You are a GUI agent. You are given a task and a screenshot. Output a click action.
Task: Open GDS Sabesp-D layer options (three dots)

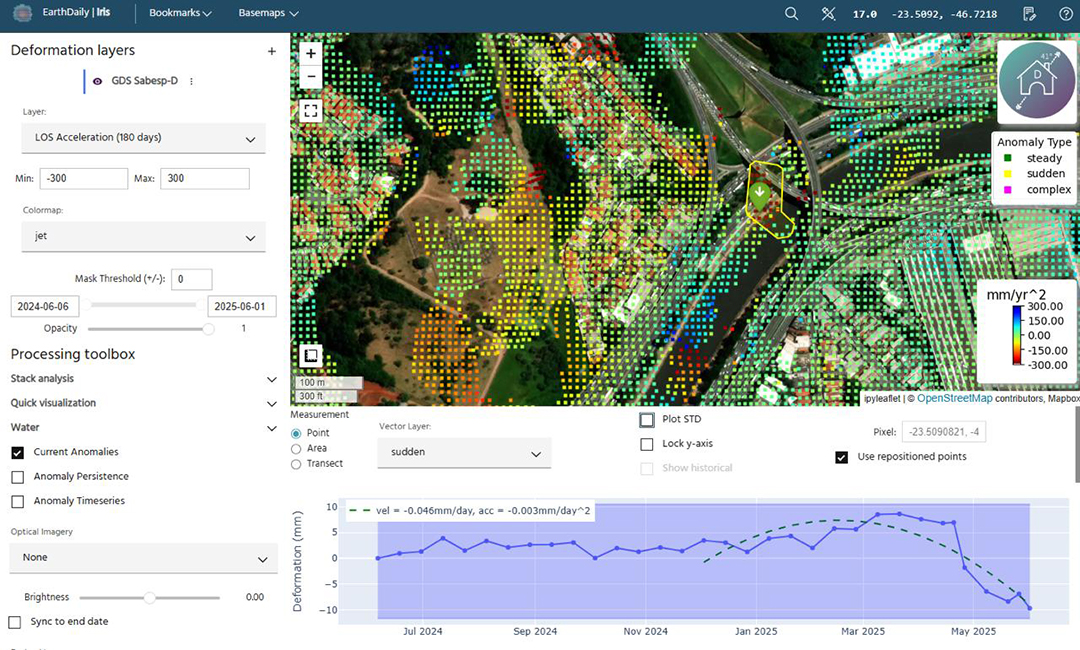tap(191, 82)
